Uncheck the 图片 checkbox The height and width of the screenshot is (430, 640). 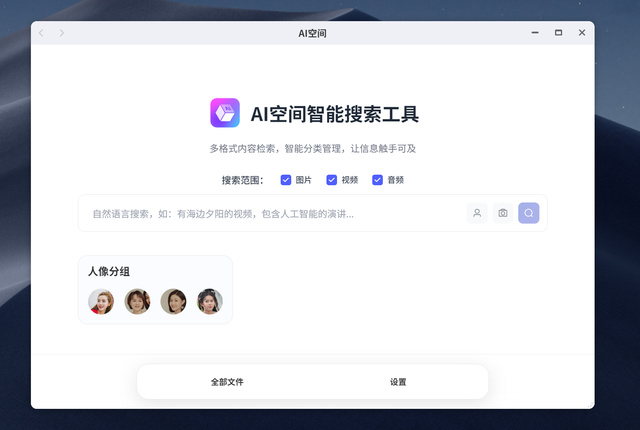coord(286,180)
